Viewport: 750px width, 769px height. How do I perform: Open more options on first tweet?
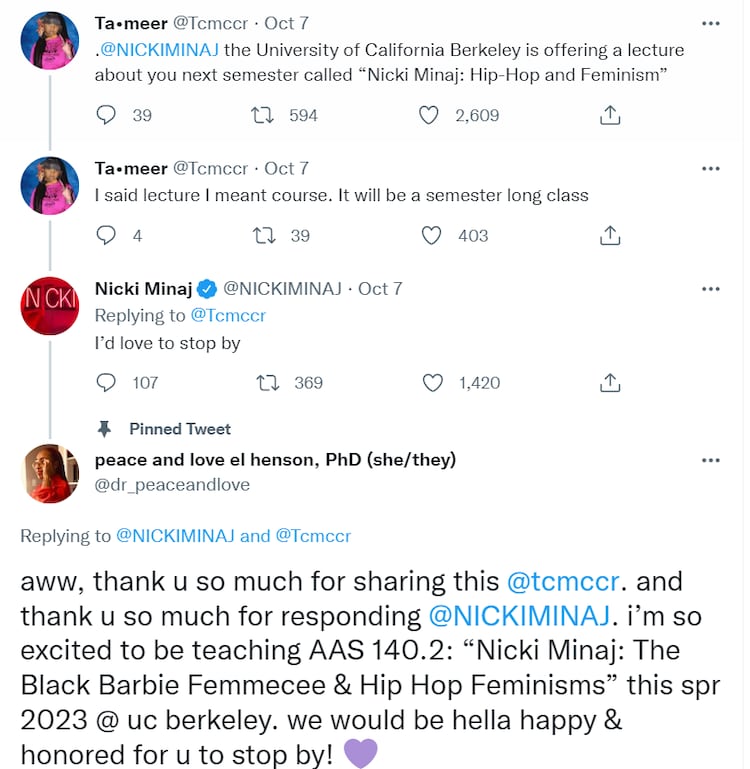pyautogui.click(x=710, y=22)
